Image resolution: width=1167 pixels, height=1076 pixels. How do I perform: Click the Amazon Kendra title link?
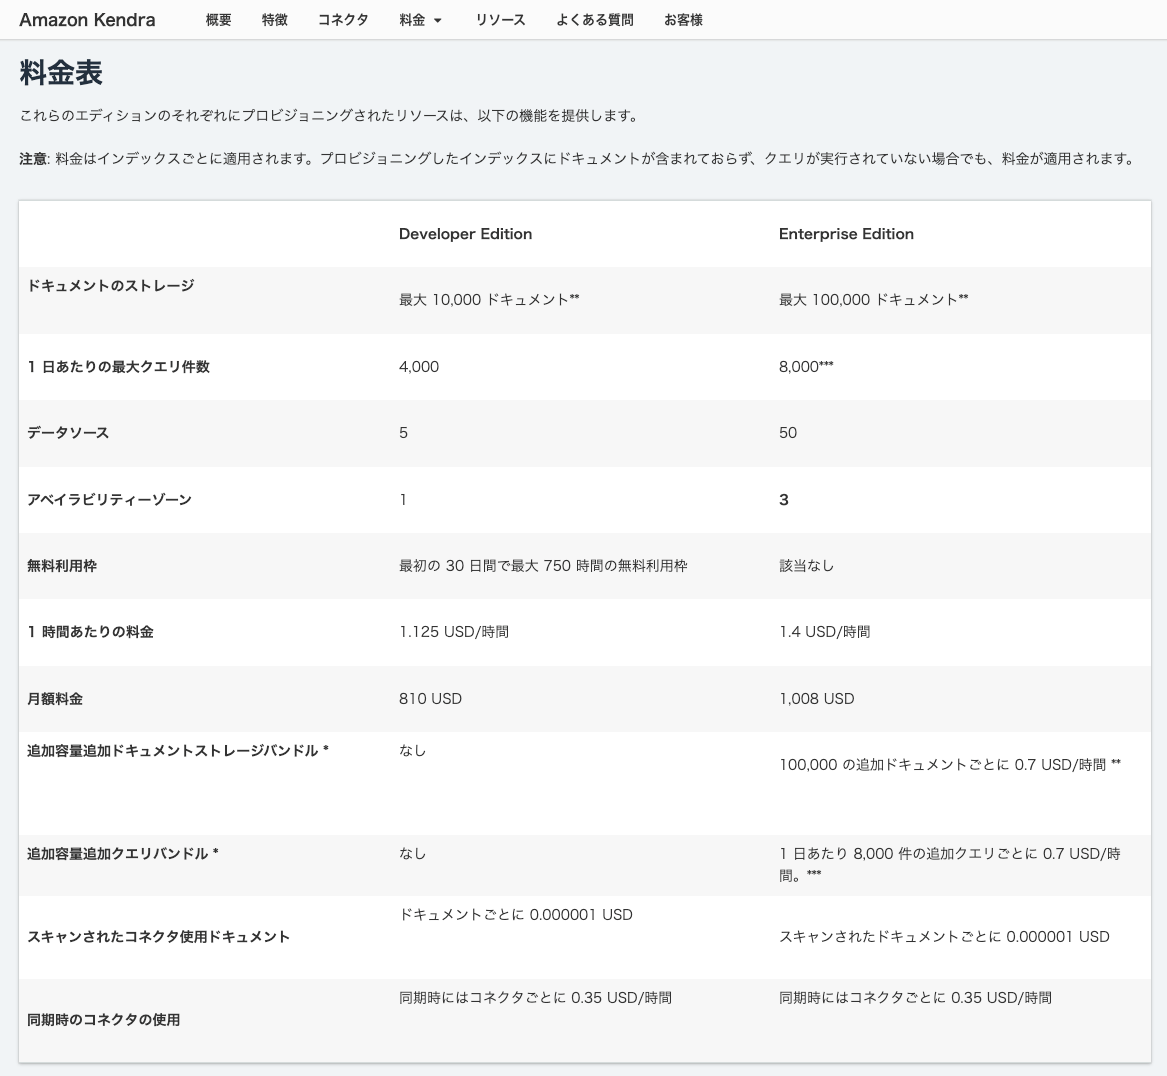coord(87,20)
